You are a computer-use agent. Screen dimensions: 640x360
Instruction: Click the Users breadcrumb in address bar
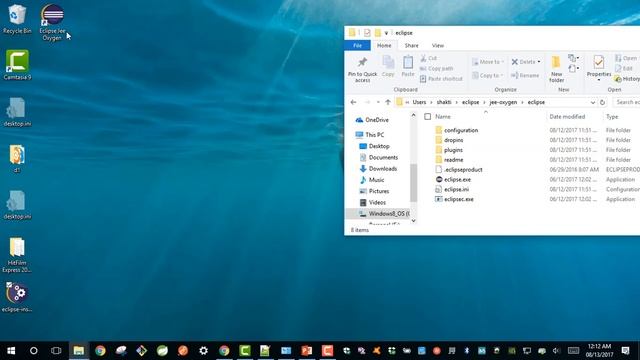pyautogui.click(x=419, y=102)
